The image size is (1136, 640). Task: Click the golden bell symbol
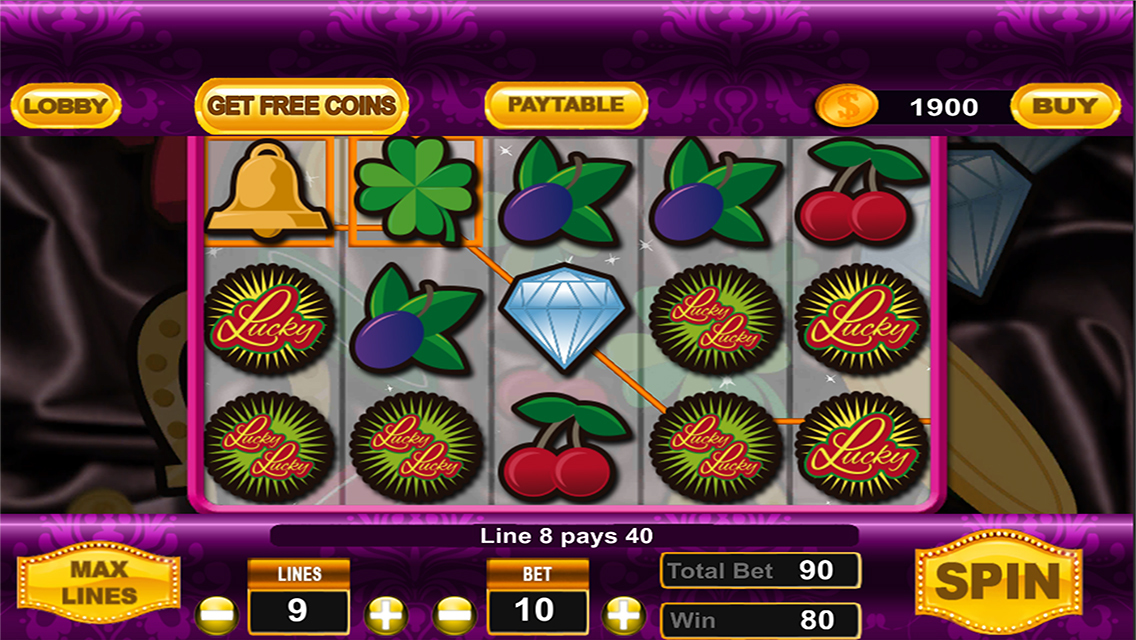point(267,190)
